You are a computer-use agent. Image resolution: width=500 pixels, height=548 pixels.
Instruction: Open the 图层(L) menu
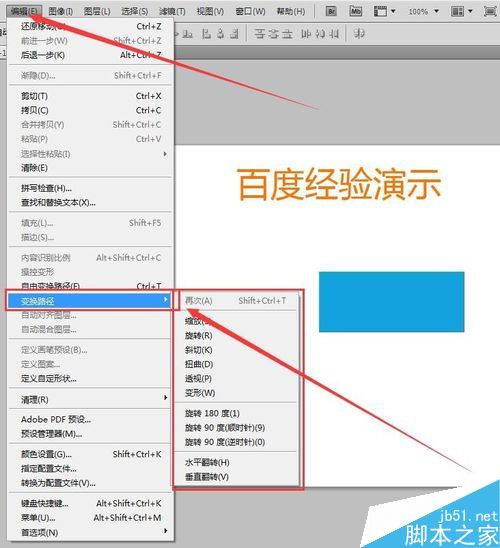(97, 12)
